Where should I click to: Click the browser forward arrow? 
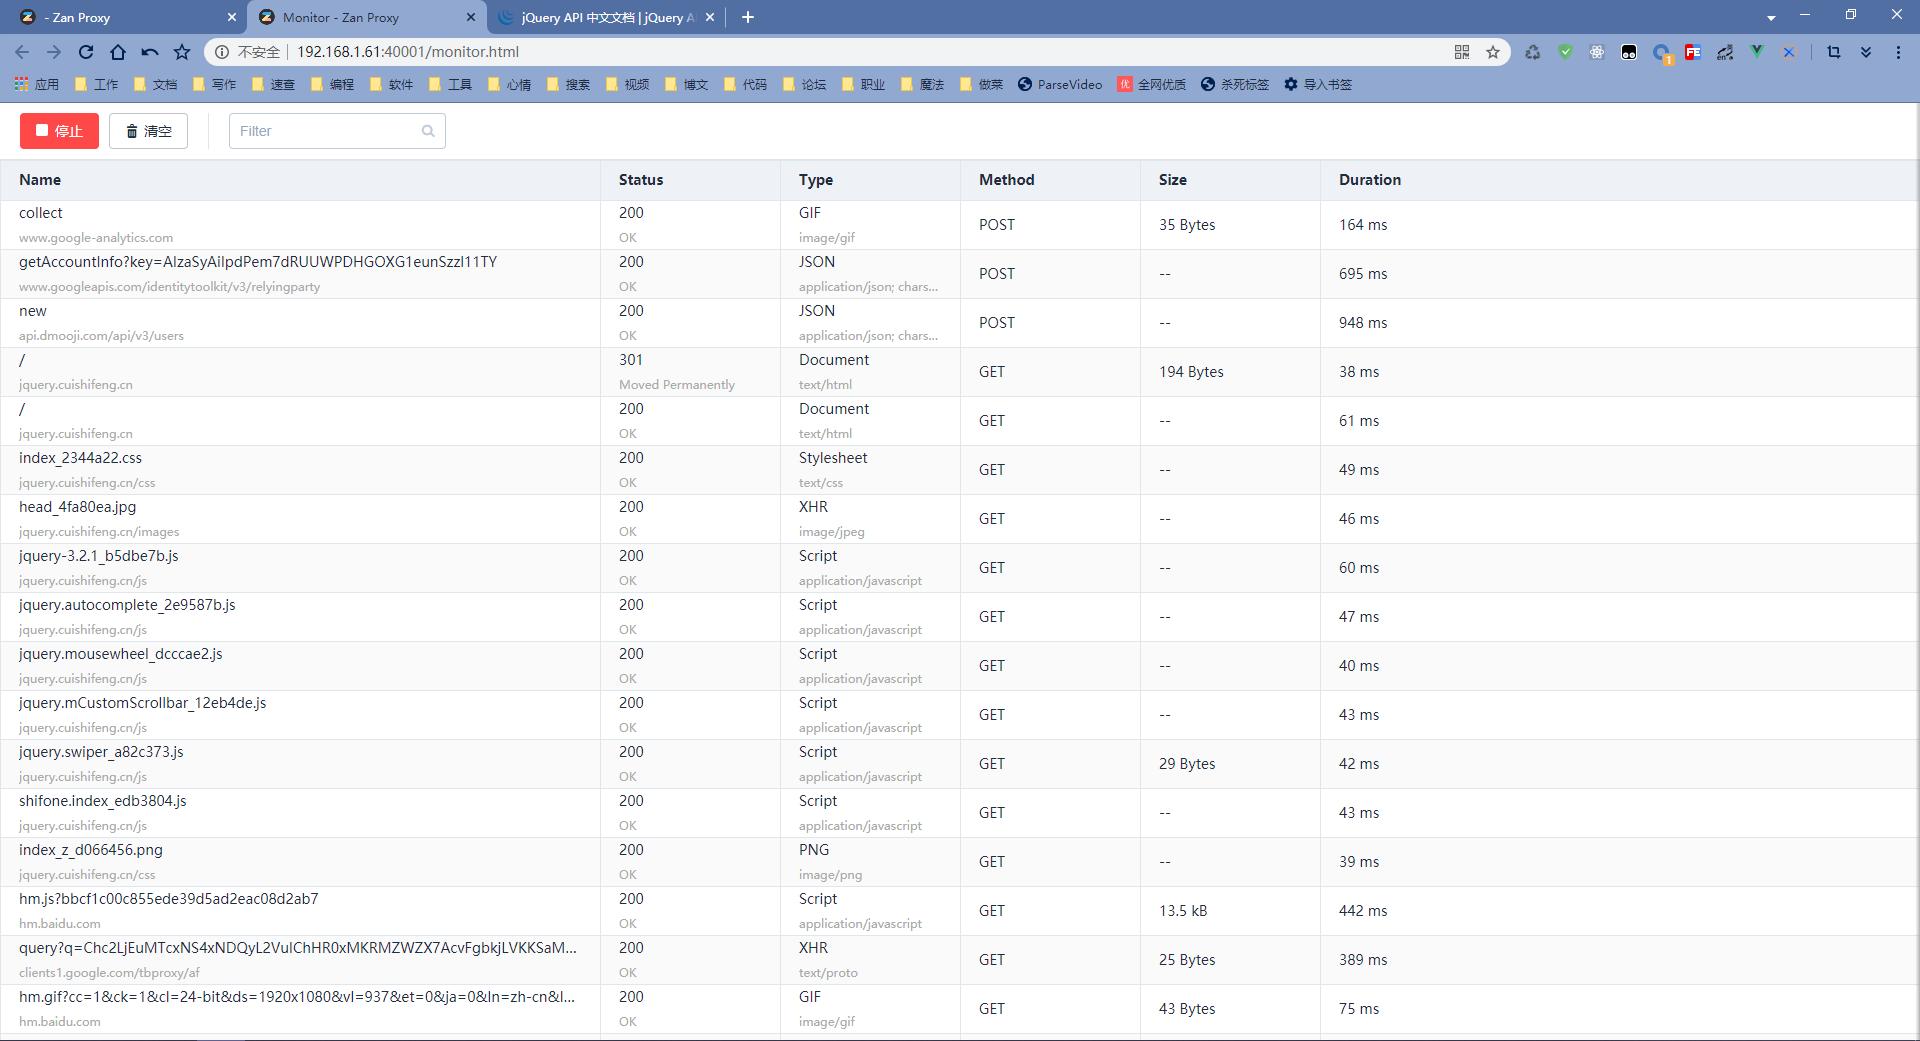(54, 52)
